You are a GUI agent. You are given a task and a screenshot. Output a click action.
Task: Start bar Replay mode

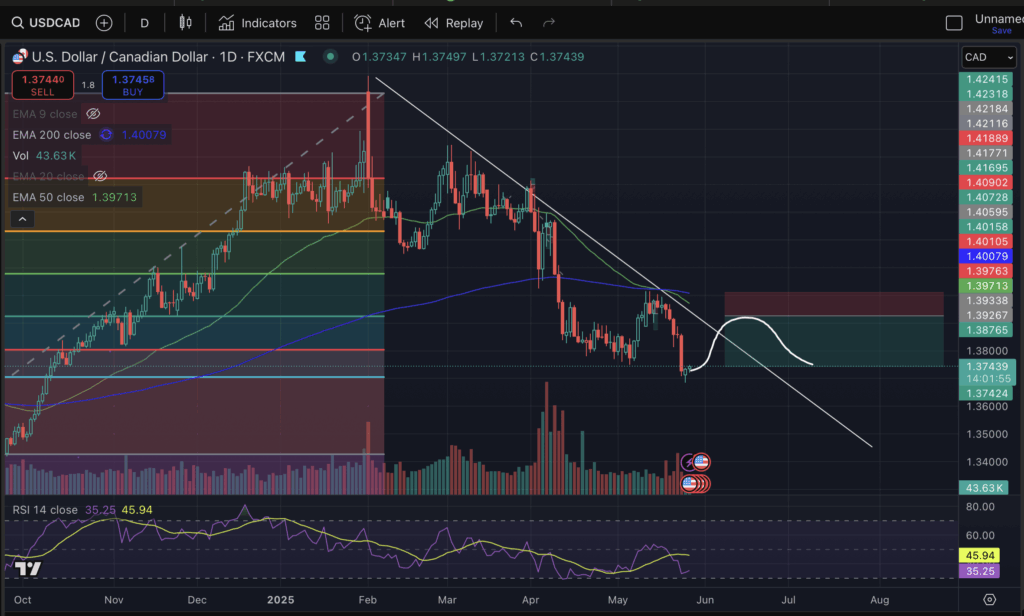(453, 22)
